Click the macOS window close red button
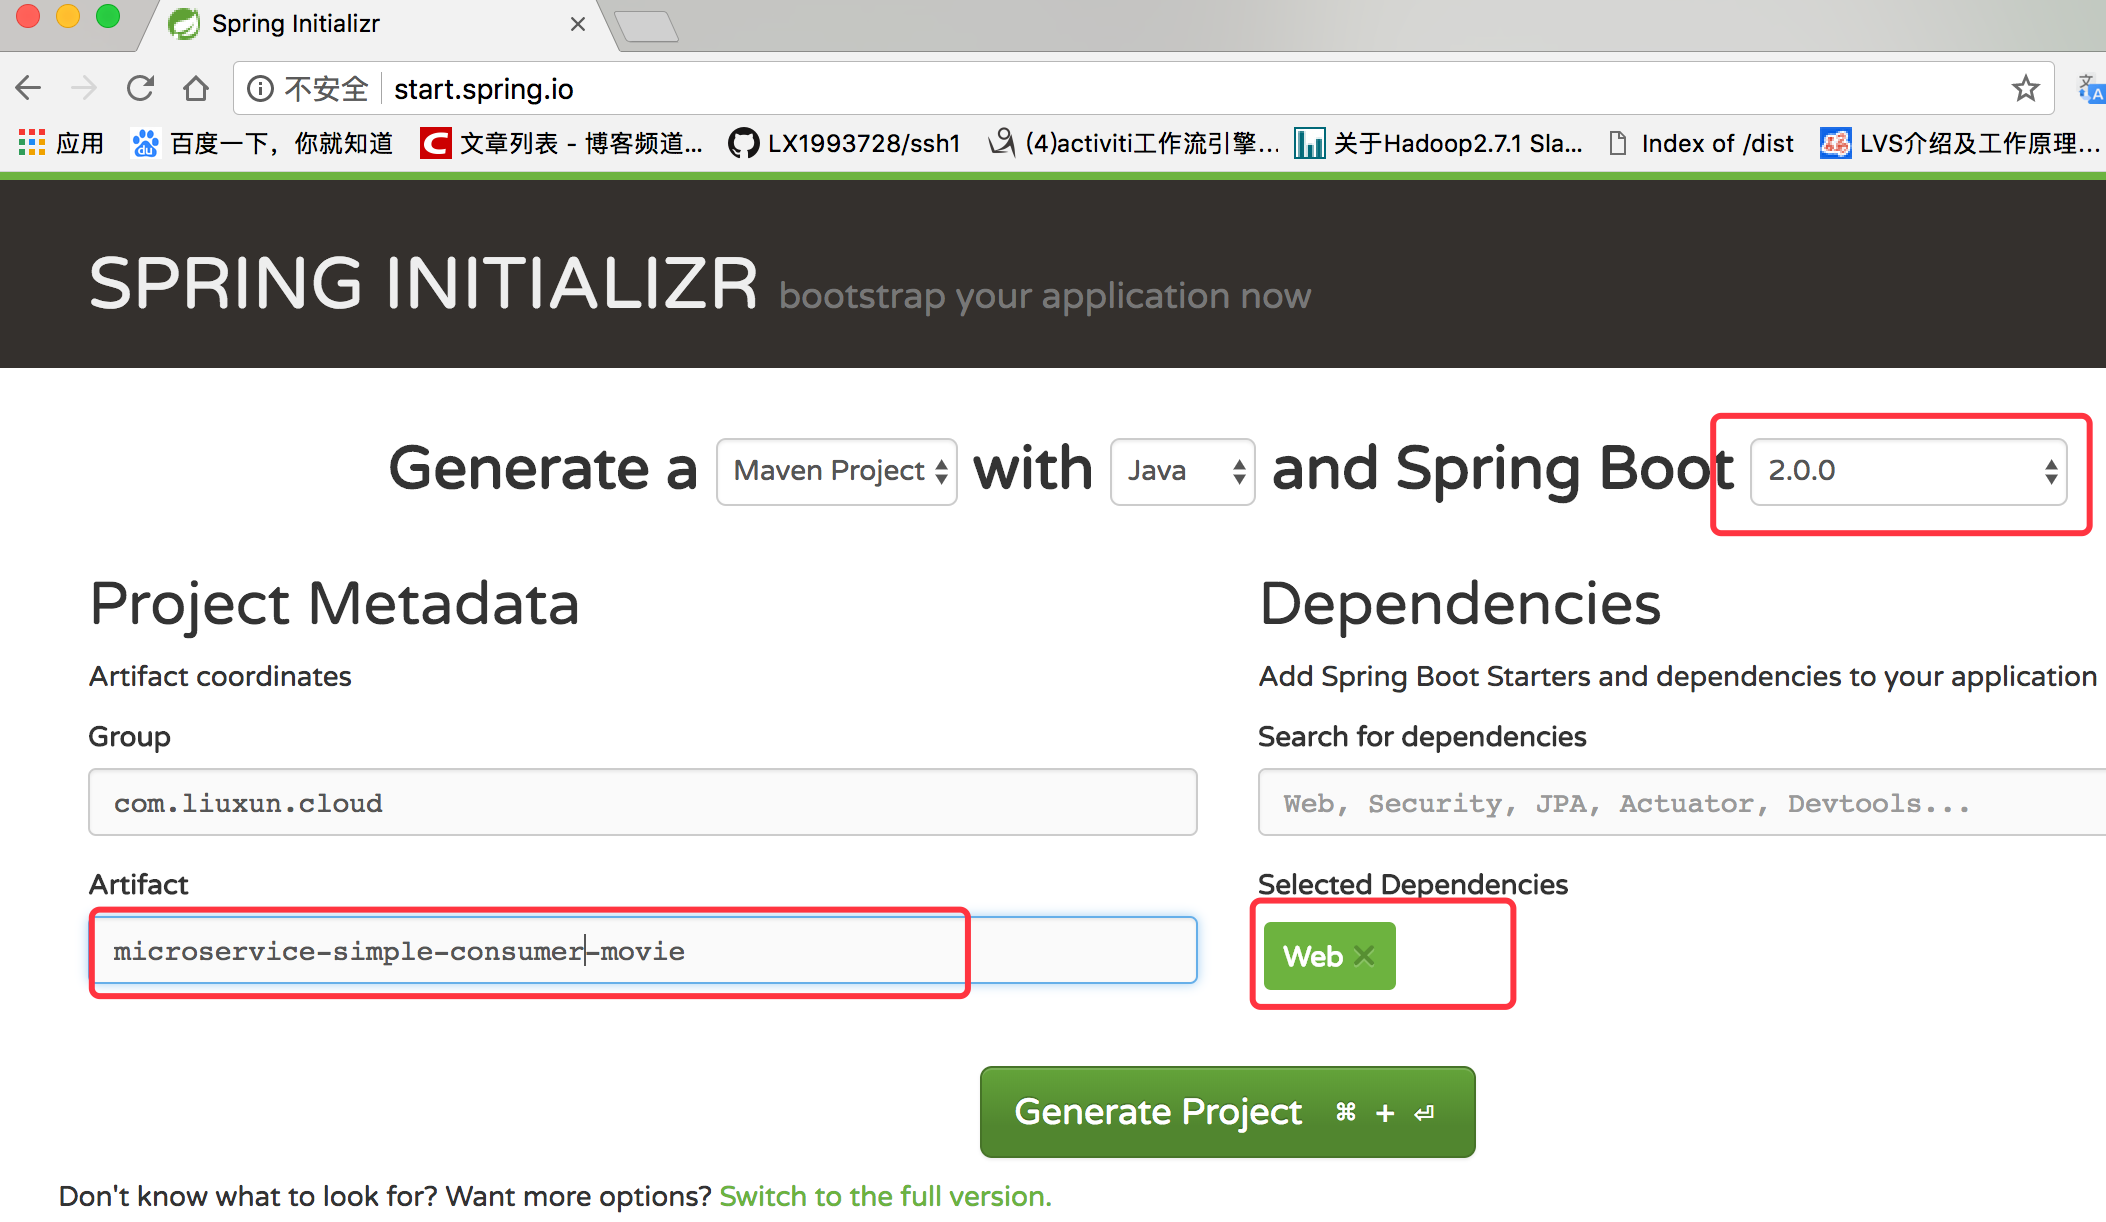 [x=28, y=16]
